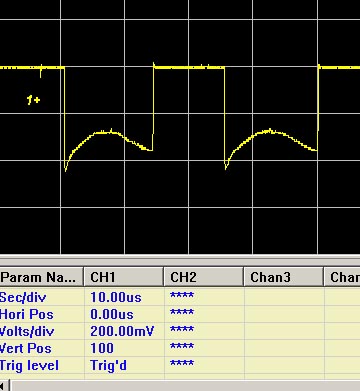Click the 200.00mV Volts/div value
Screen dimensions: 360x391
pos(122,331)
